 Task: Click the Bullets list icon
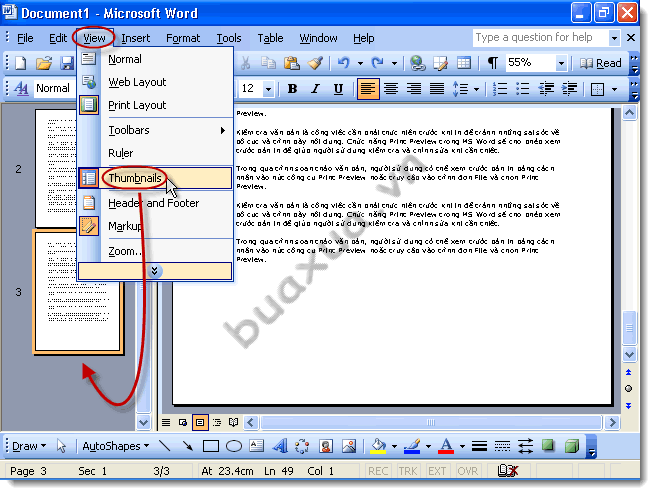pos(522,89)
